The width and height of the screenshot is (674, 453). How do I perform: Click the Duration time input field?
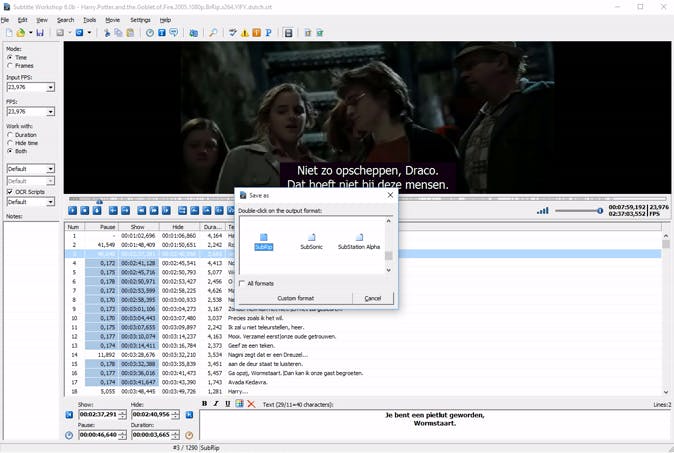pos(151,435)
